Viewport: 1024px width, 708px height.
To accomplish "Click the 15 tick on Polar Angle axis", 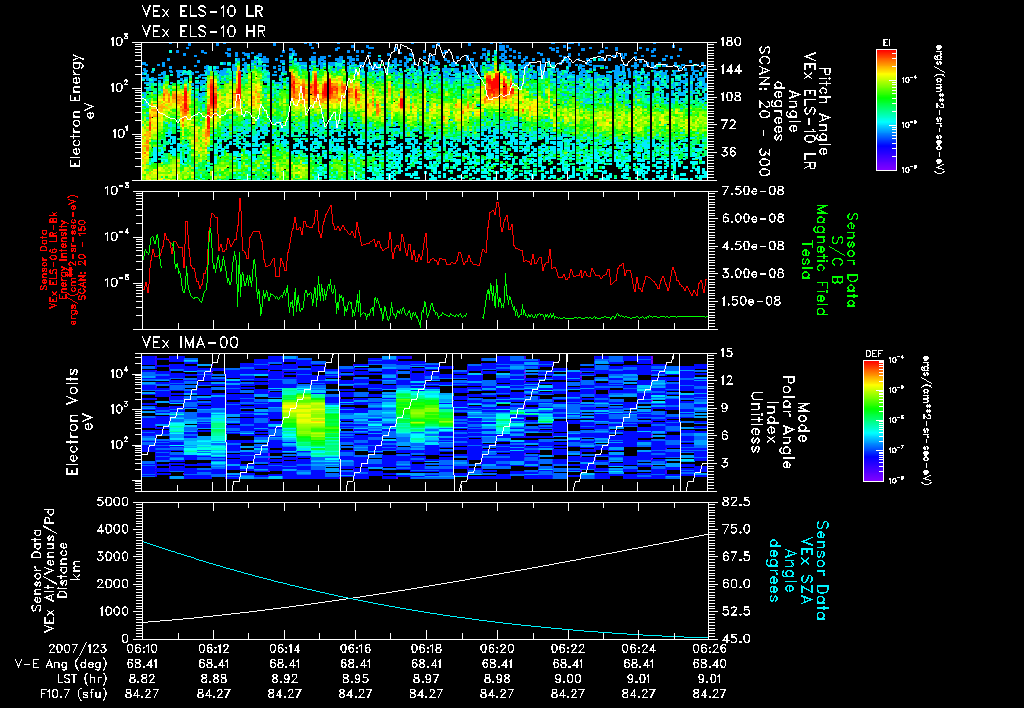I will pyautogui.click(x=726, y=353).
